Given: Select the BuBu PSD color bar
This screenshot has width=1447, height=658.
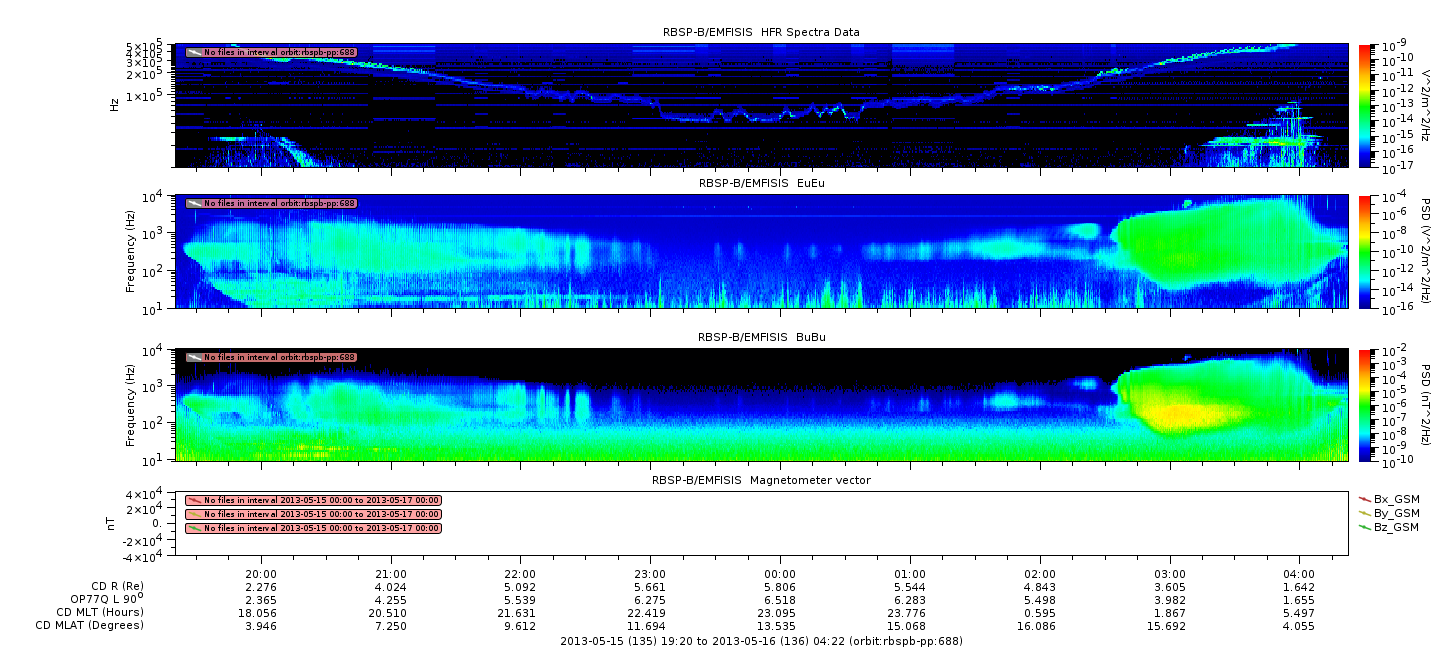Looking at the screenshot, I should [1365, 404].
